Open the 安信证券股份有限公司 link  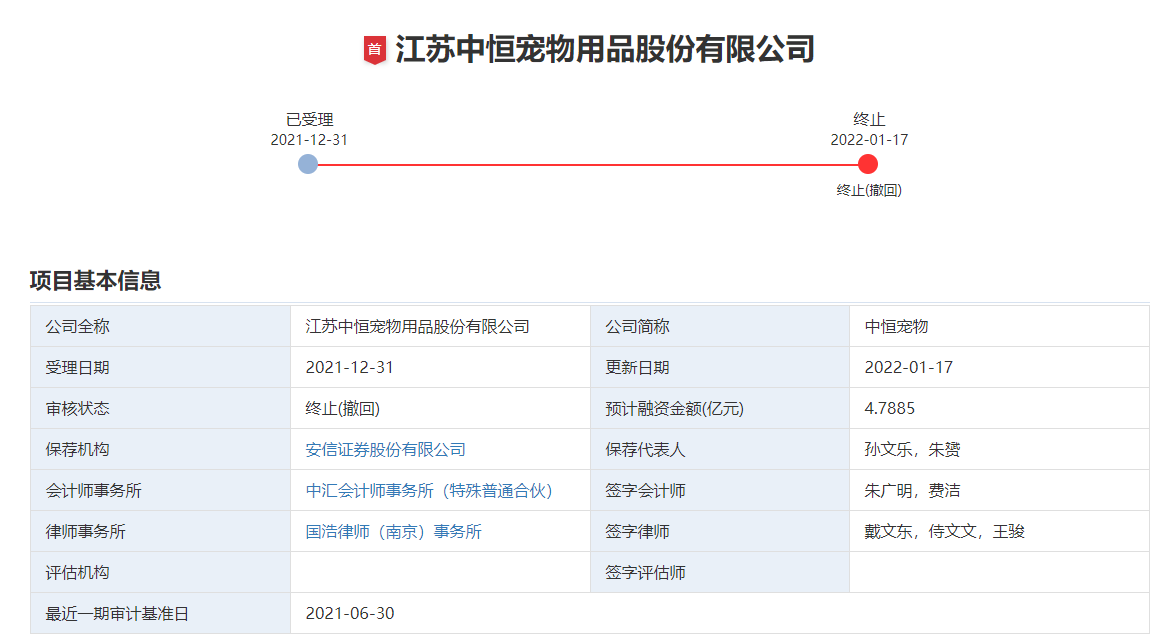point(385,450)
